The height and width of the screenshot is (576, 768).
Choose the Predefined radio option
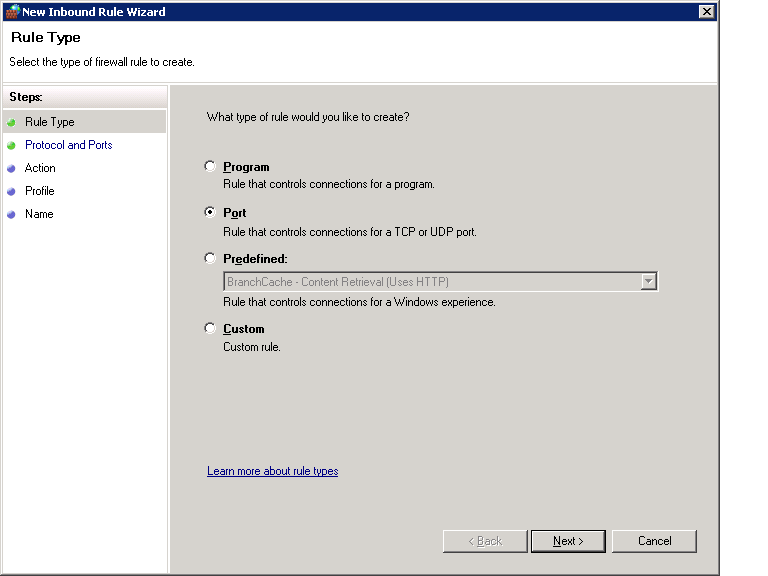pyautogui.click(x=210, y=258)
